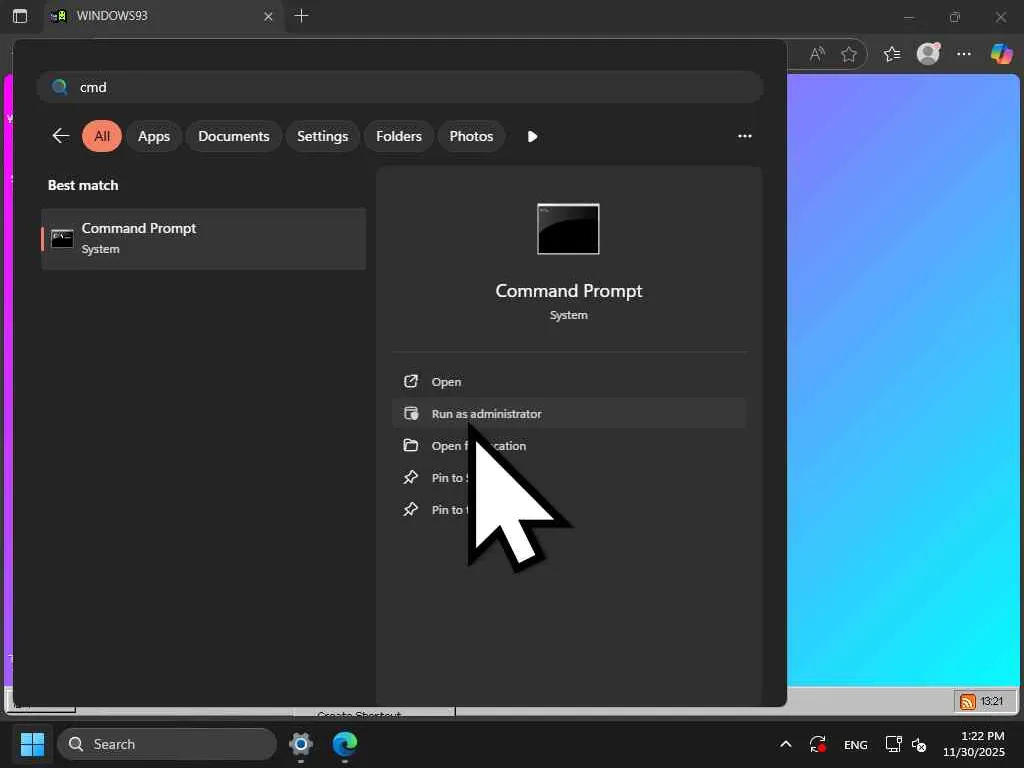Click the large Command Prompt preview icon
The width and height of the screenshot is (1024, 768).
[568, 229]
